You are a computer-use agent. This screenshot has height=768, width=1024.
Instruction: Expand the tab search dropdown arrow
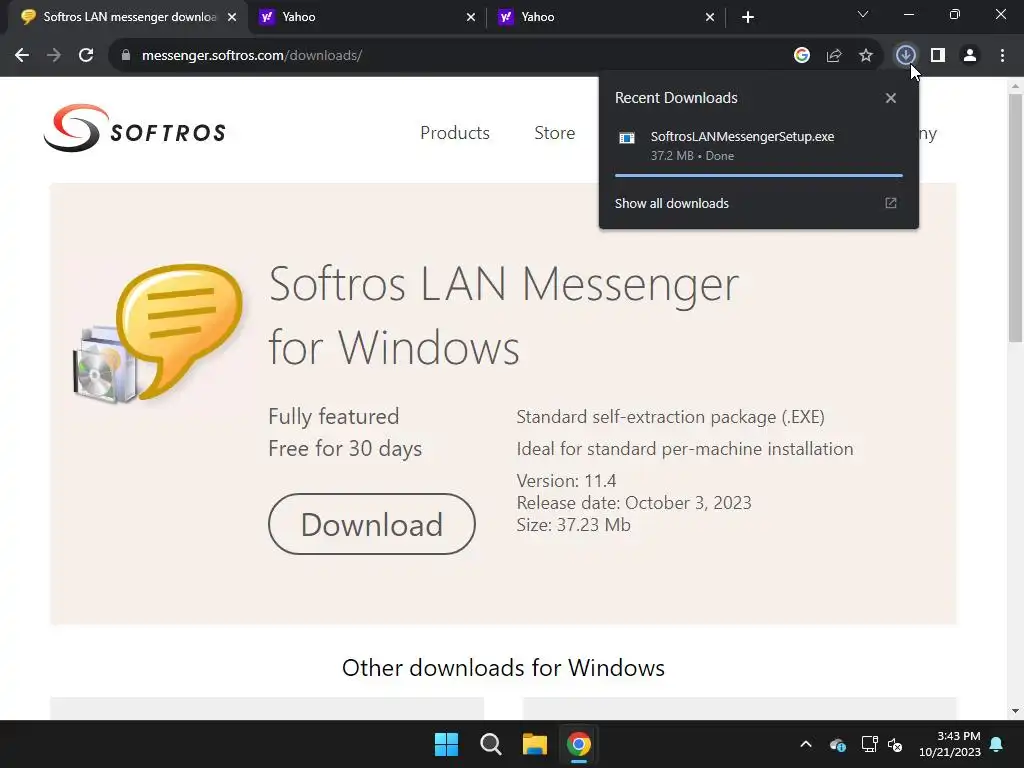click(863, 14)
